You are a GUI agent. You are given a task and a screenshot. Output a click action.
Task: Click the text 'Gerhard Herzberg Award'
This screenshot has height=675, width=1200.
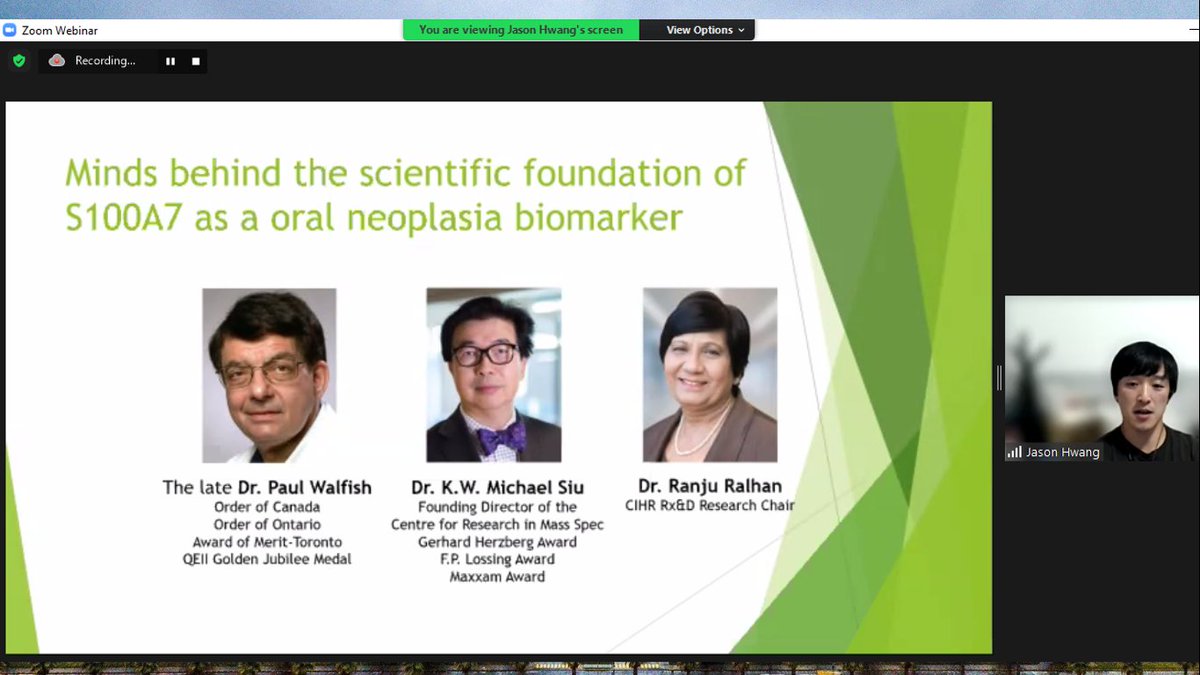click(x=497, y=542)
